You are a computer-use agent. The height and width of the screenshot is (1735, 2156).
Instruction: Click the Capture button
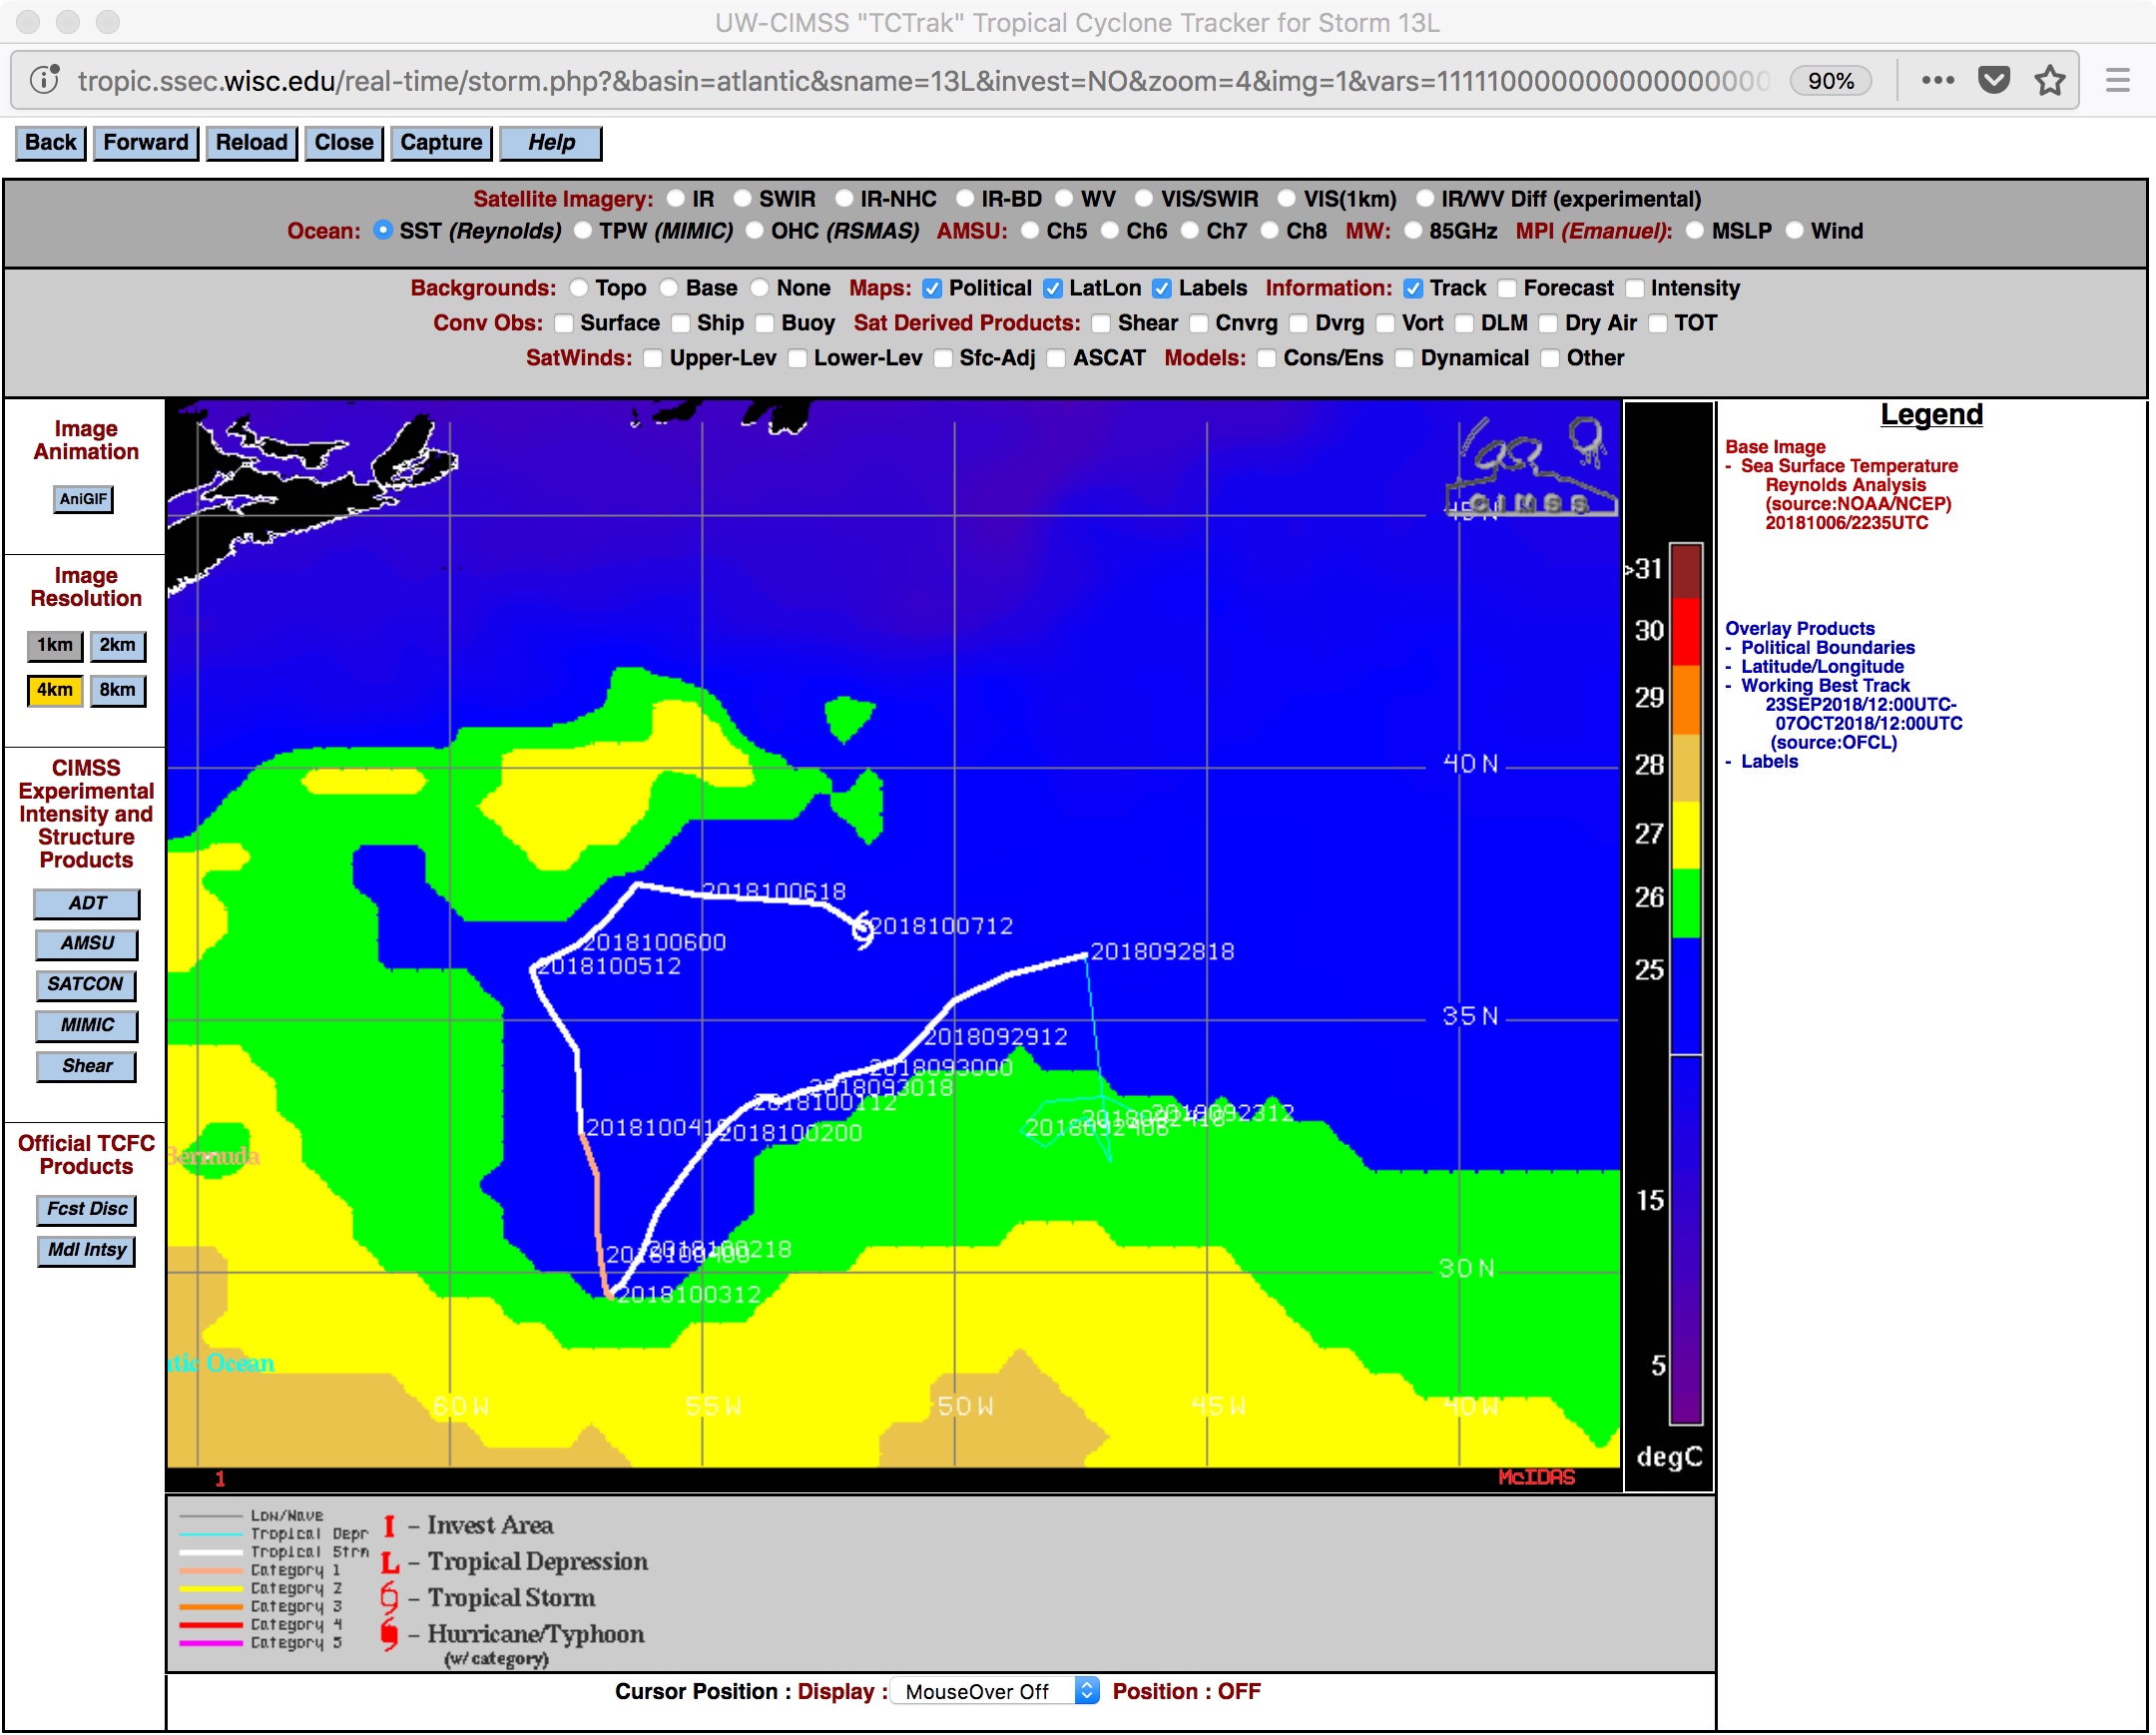441,143
